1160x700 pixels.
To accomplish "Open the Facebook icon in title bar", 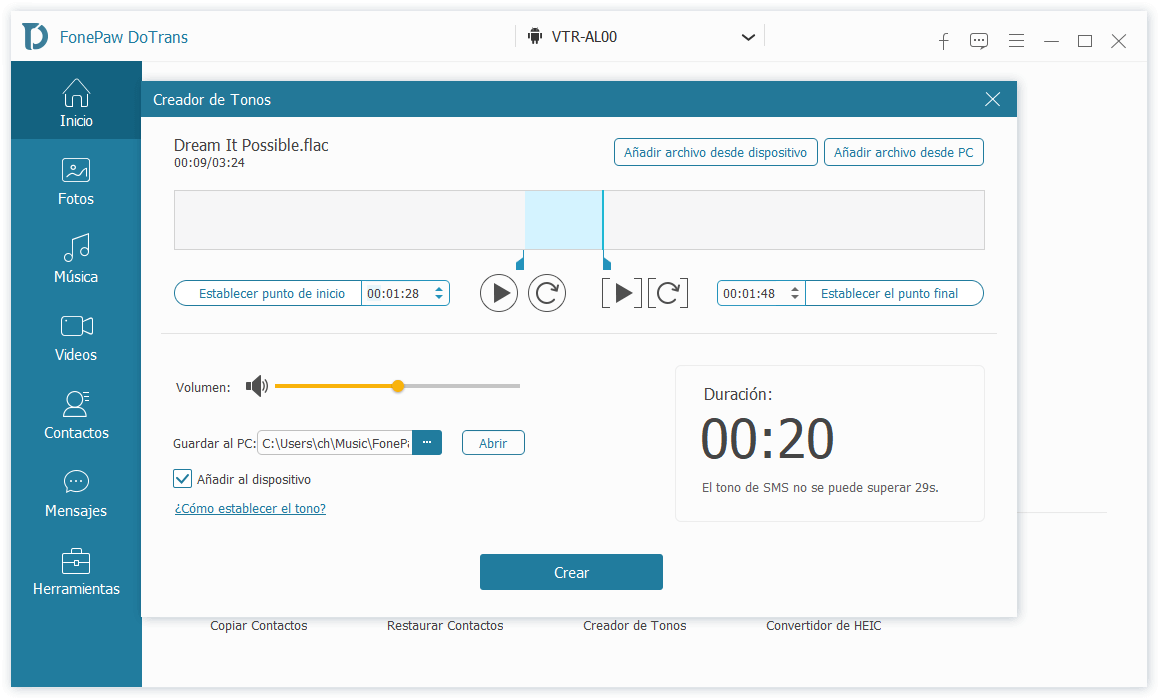I will point(943,41).
